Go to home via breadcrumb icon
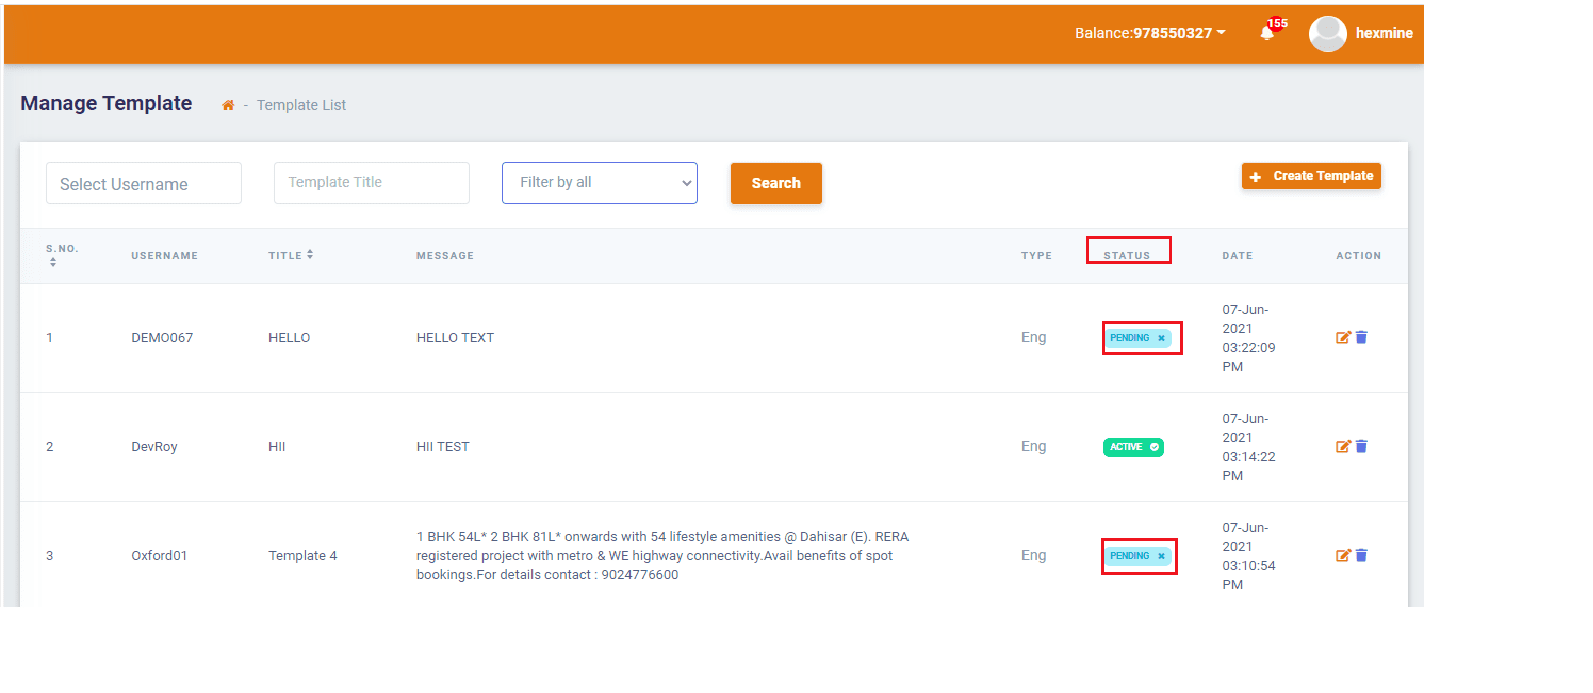Image resolution: width=1593 pixels, height=693 pixels. coord(228,105)
